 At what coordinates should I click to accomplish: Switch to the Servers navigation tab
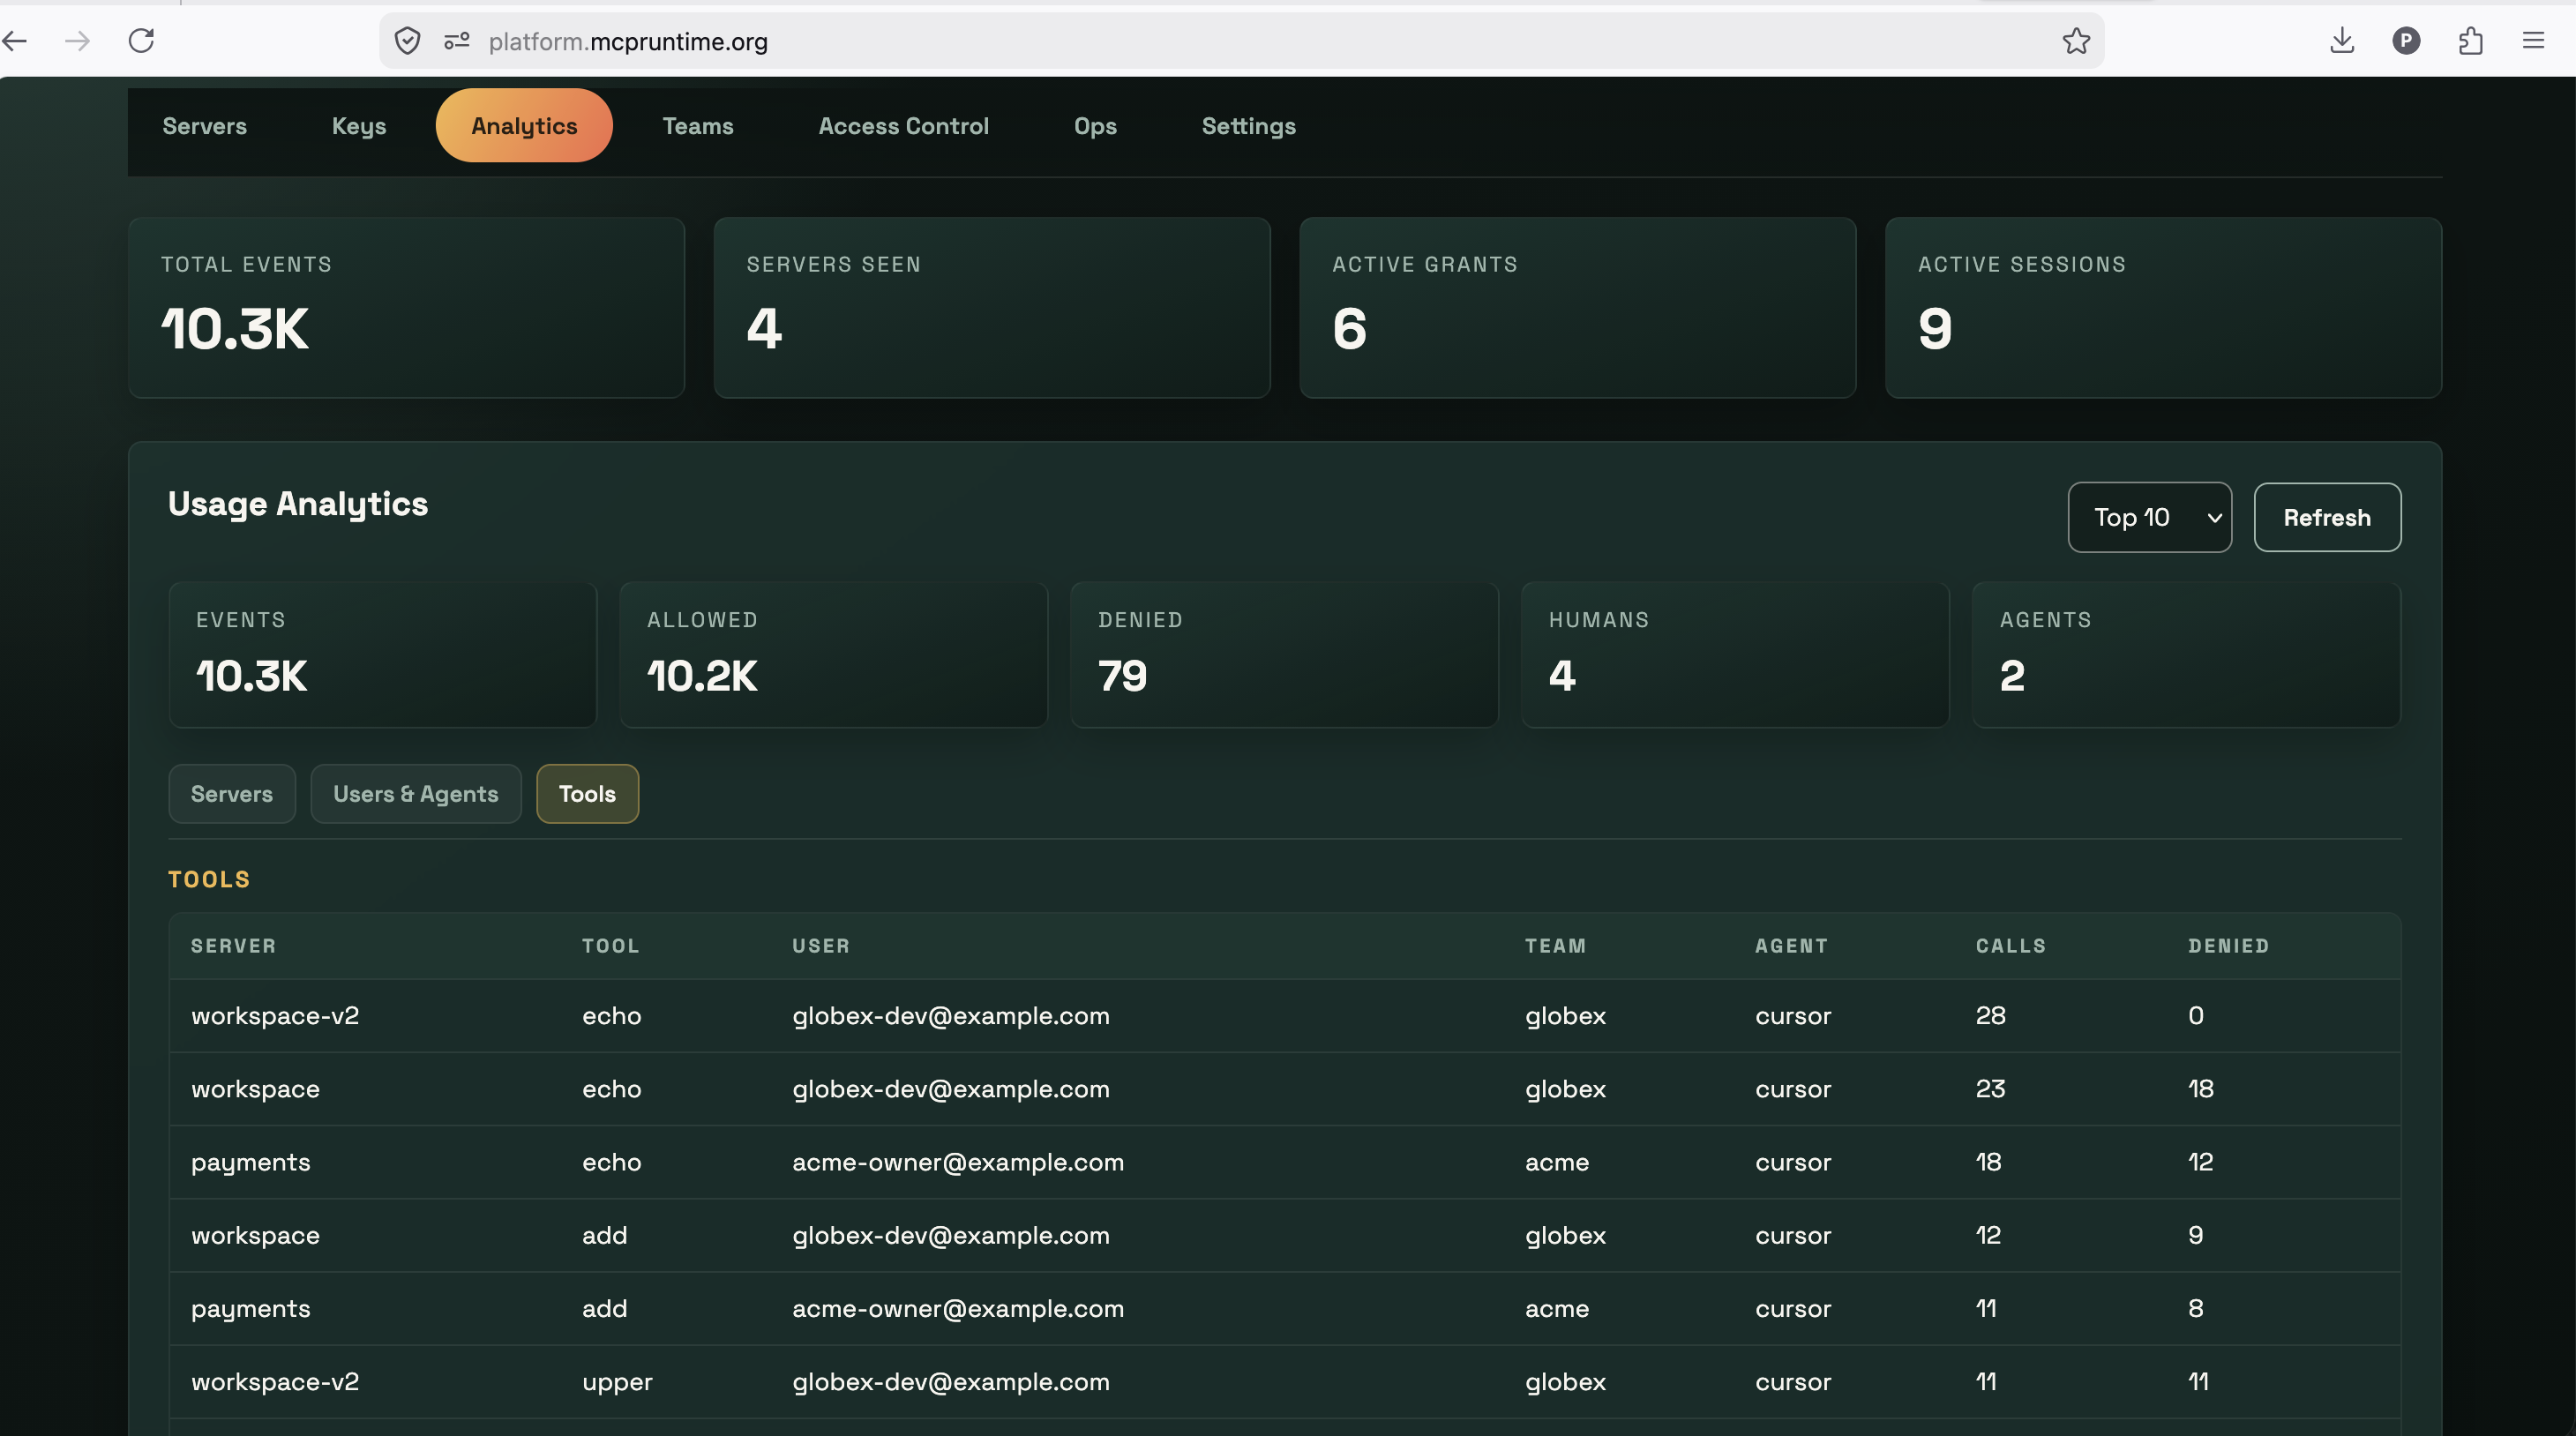[x=205, y=126]
